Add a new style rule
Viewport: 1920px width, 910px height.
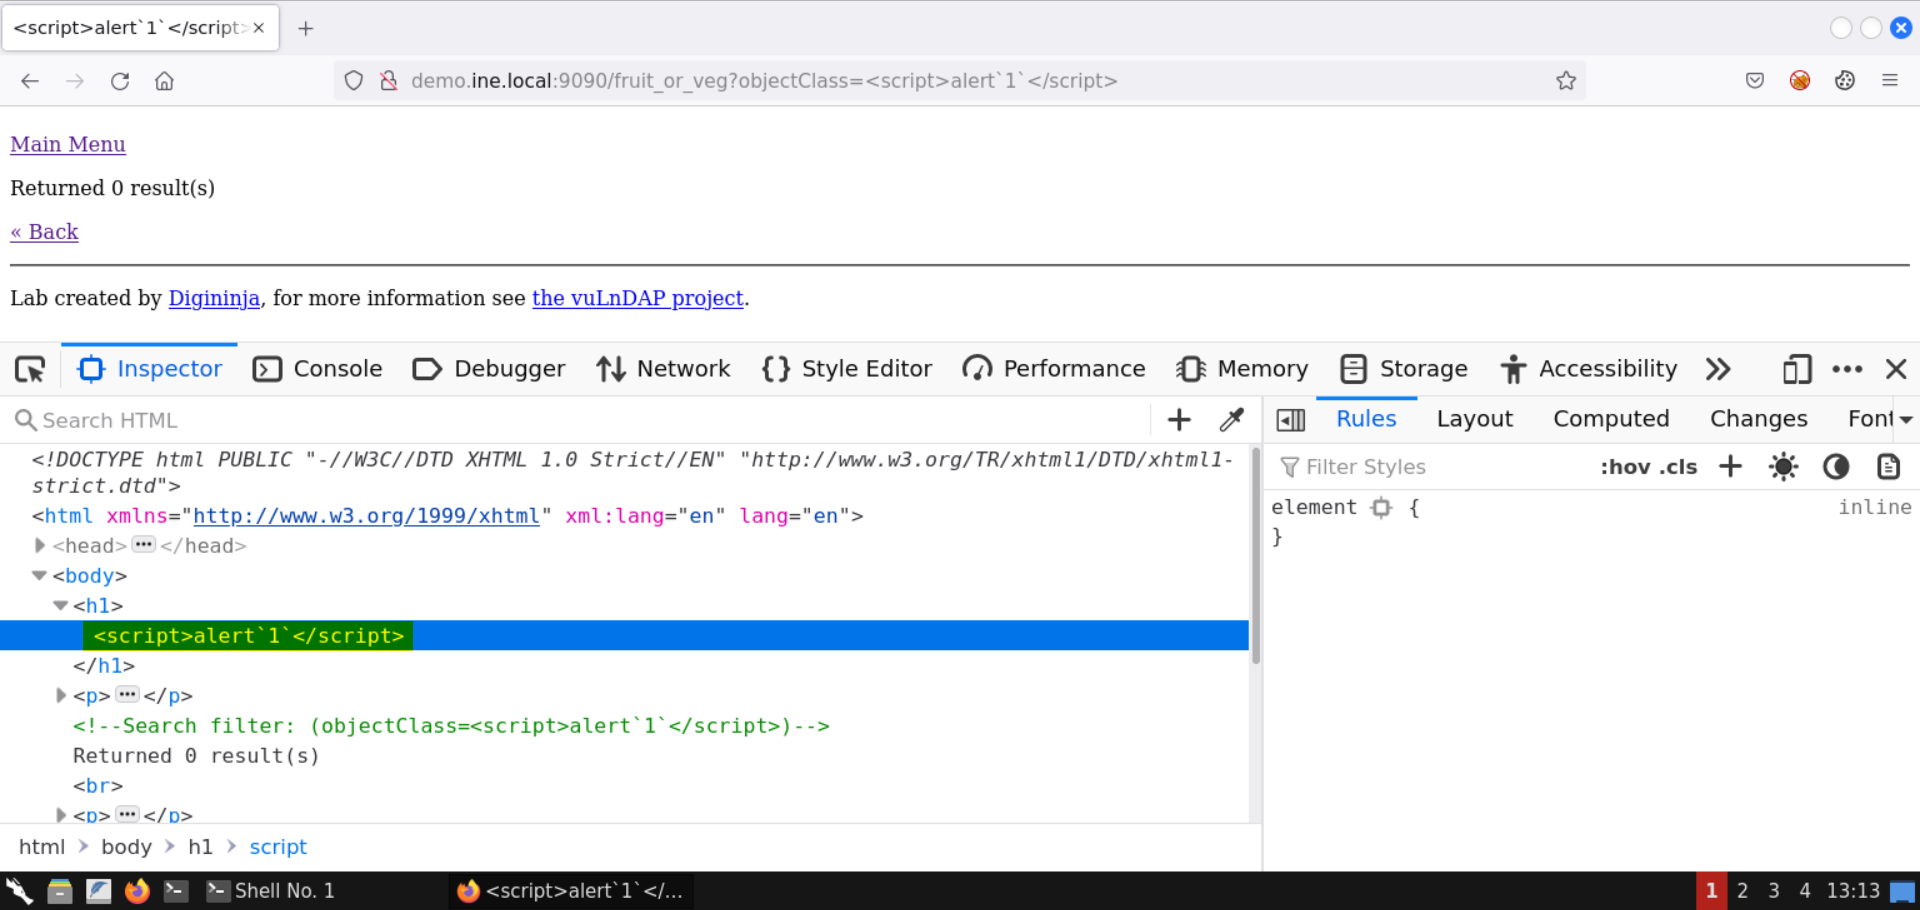[x=1730, y=467]
